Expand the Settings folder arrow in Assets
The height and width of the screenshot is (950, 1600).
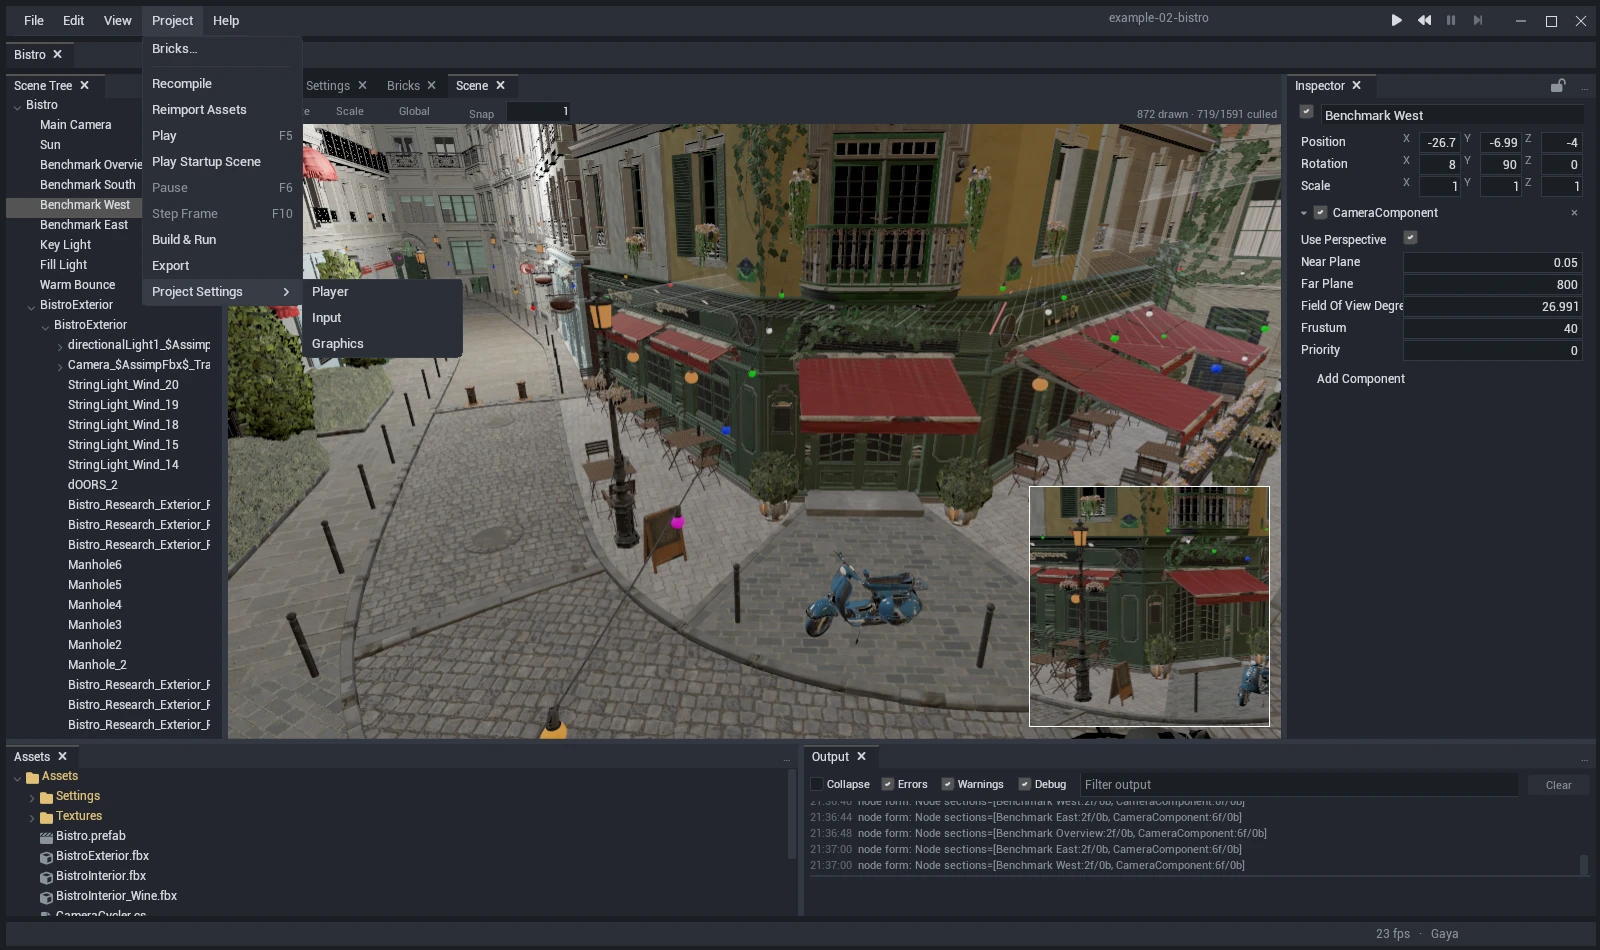(32, 798)
